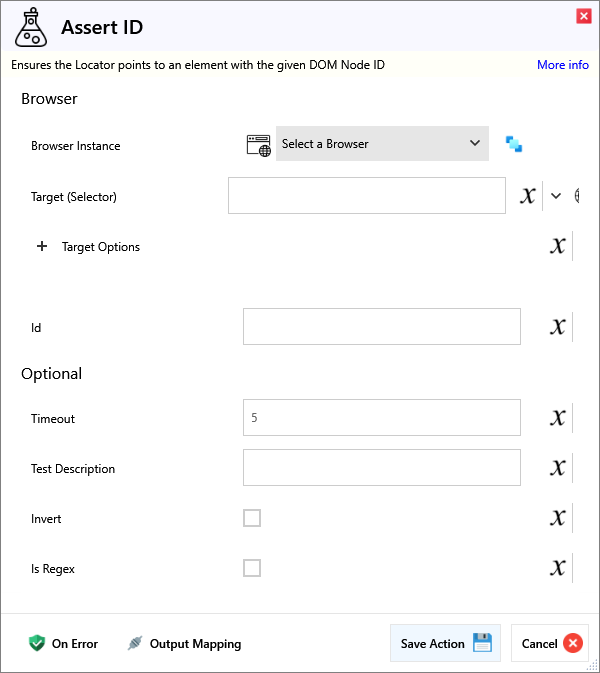This screenshot has width=600, height=673.
Task: Expand the Target Options section
Action: pyautogui.click(x=42, y=247)
